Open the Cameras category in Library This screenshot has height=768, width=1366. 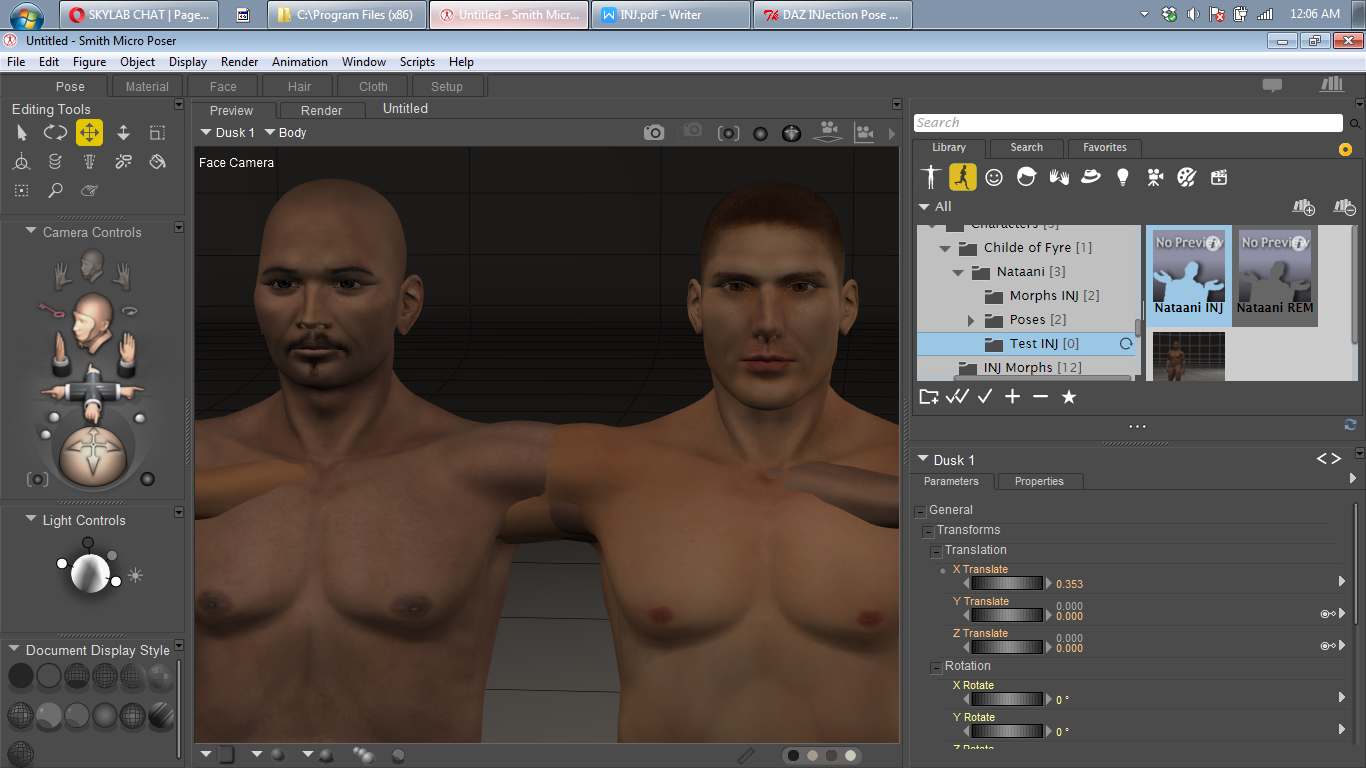point(1155,177)
